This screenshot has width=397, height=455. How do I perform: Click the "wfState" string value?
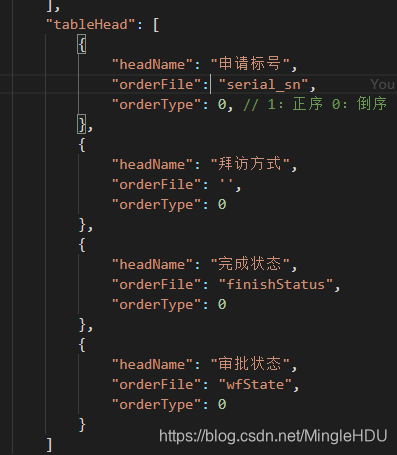[255, 385]
